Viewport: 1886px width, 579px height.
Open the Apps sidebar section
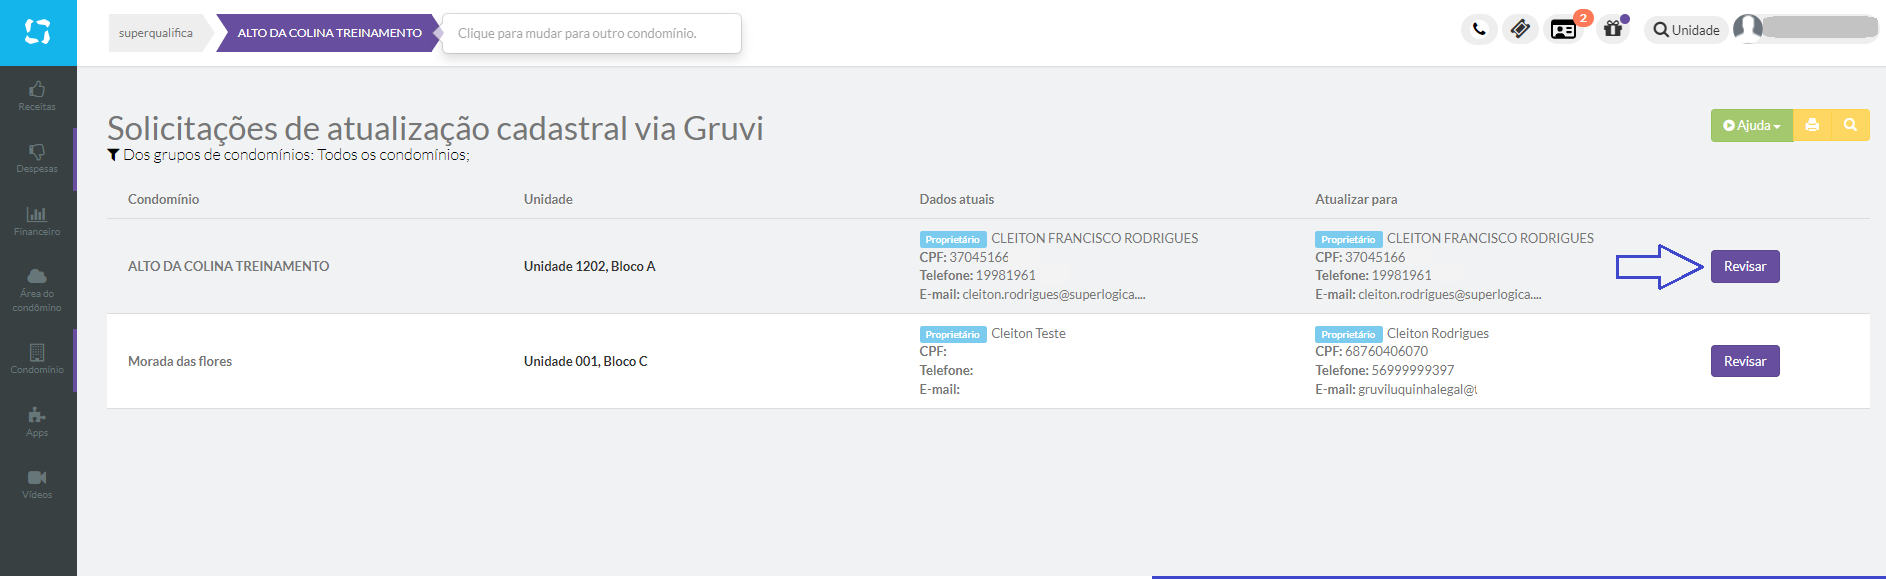[37, 422]
